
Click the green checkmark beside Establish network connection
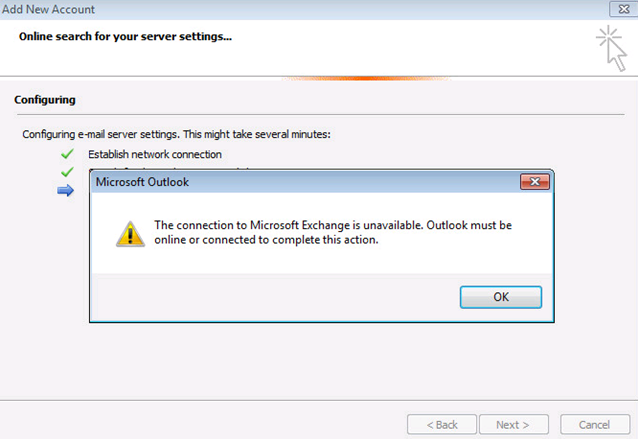point(67,154)
